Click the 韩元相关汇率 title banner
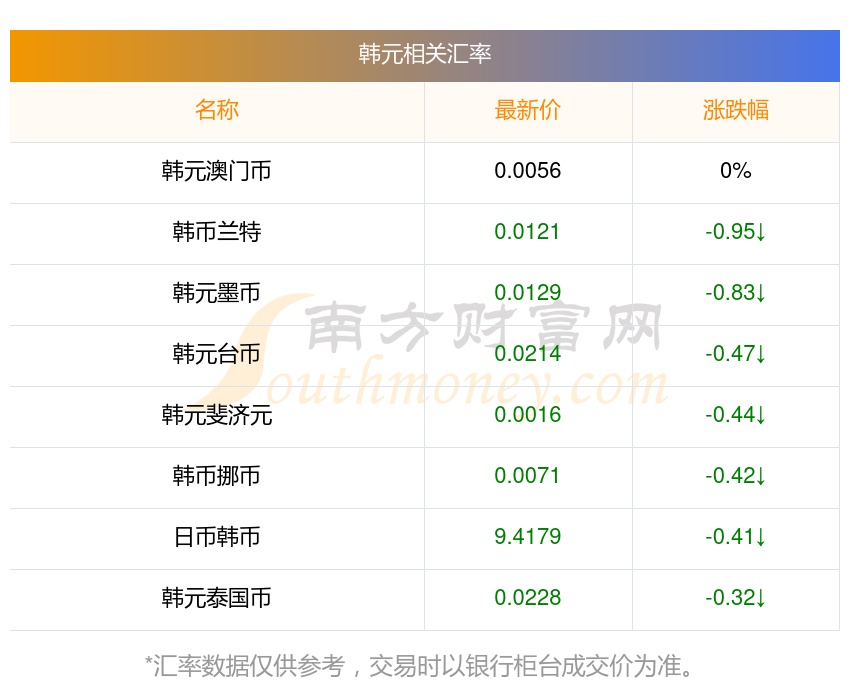850x697 pixels. (x=425, y=54)
